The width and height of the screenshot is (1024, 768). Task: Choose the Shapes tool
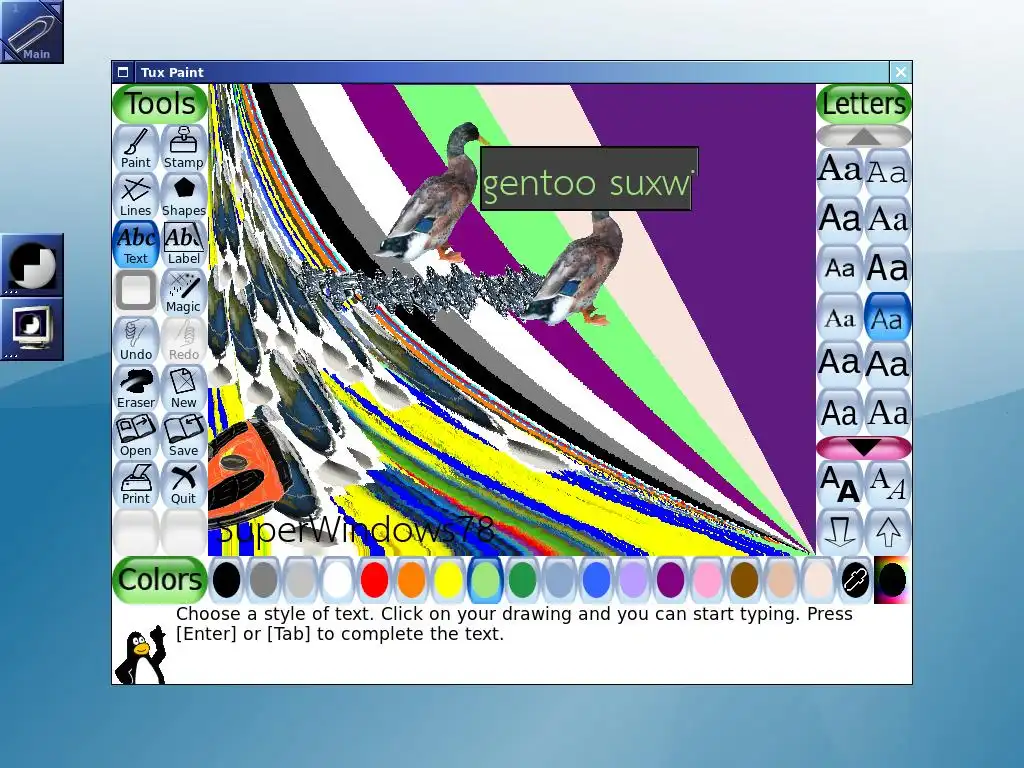coord(184,196)
